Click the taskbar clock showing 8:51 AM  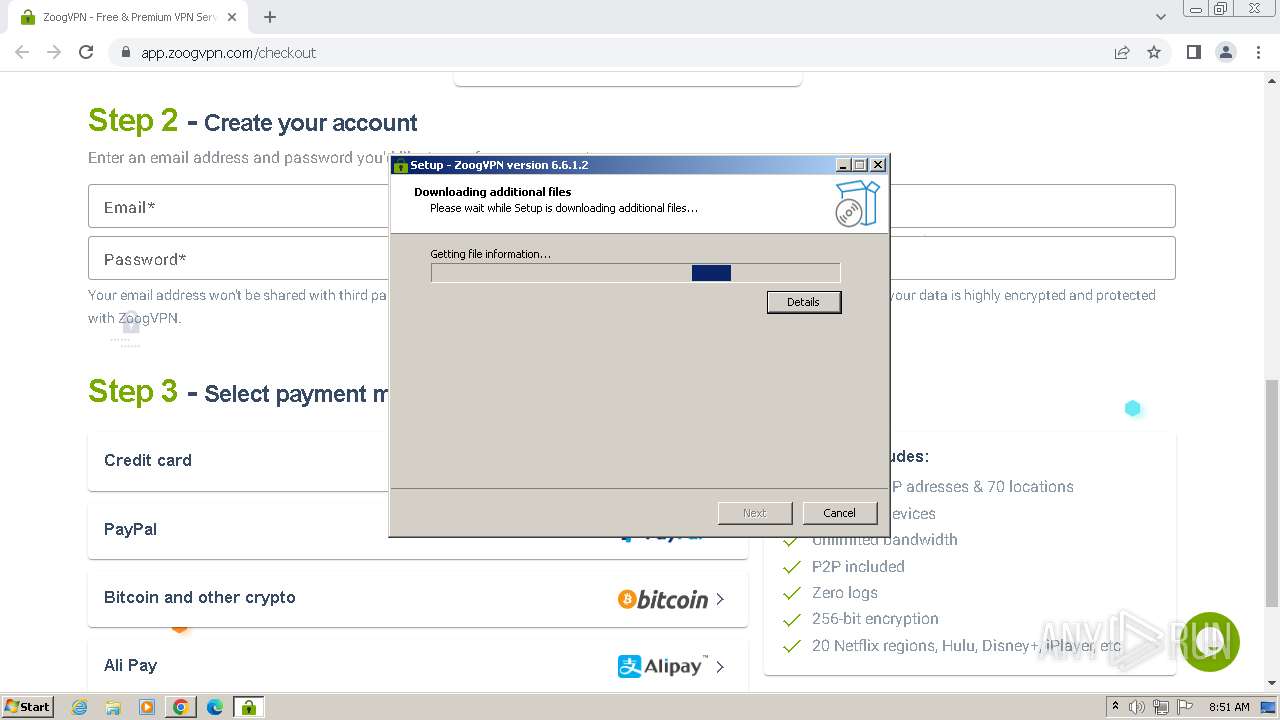point(1229,707)
